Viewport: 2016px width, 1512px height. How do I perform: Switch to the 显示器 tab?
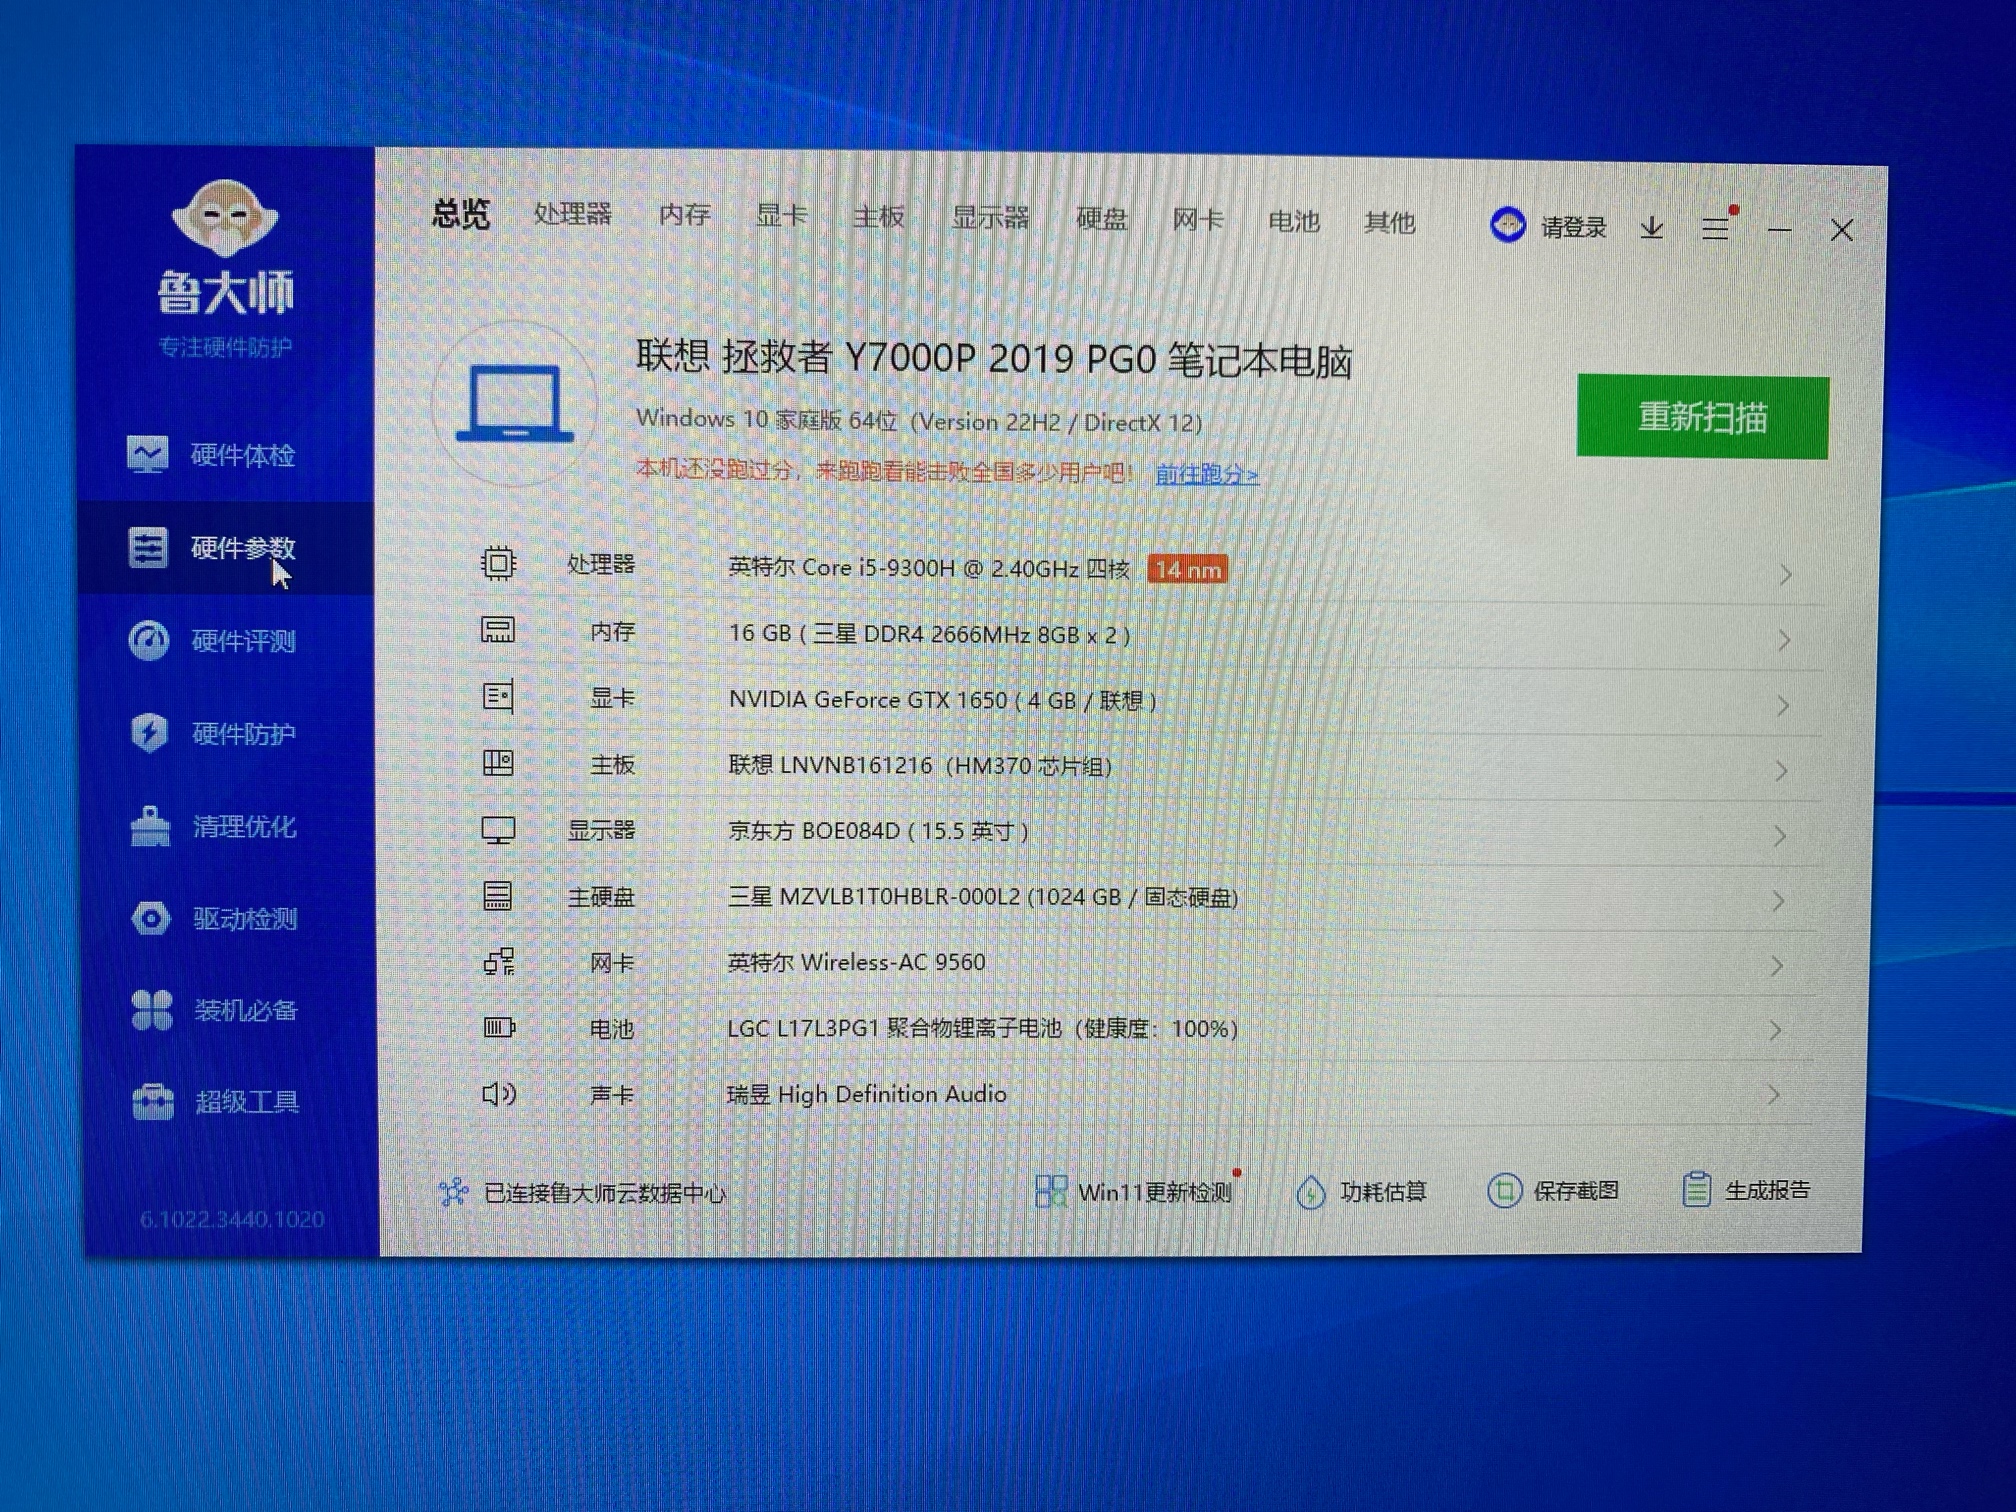pyautogui.click(x=990, y=218)
